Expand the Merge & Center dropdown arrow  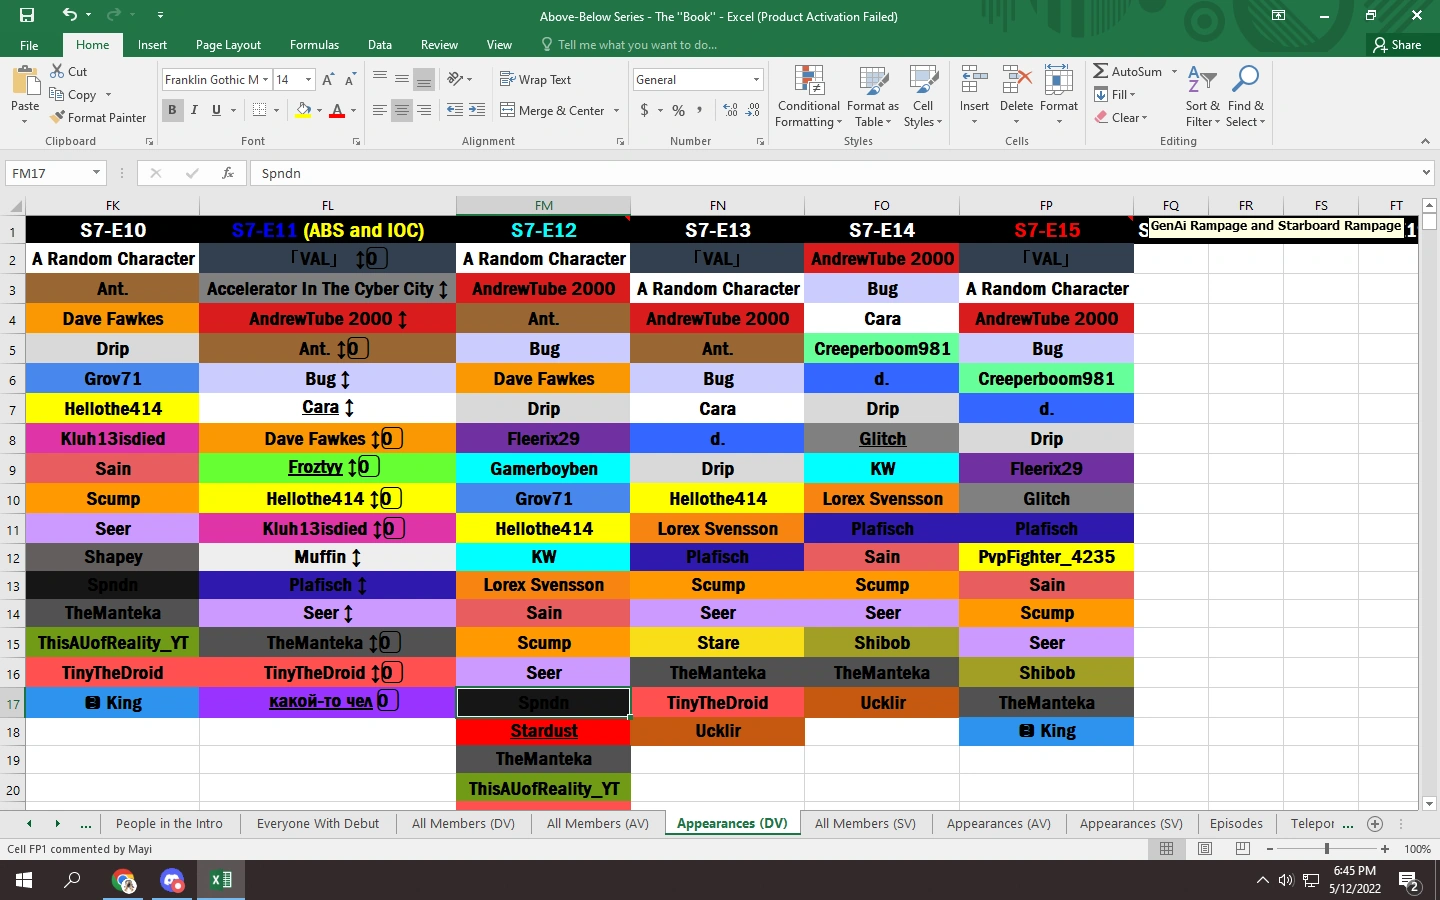(616, 111)
